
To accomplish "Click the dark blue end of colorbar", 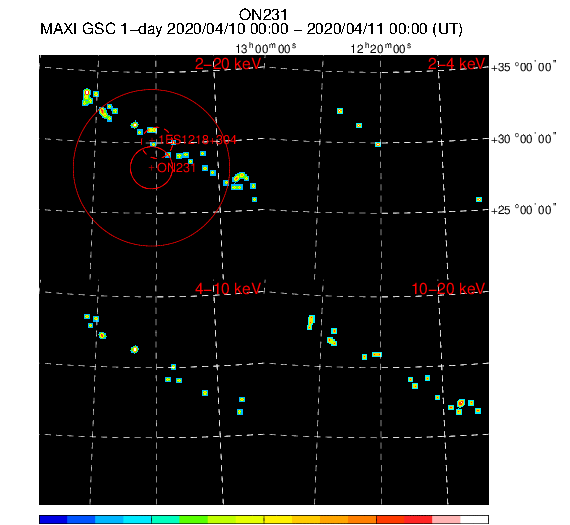I will pos(53,519).
